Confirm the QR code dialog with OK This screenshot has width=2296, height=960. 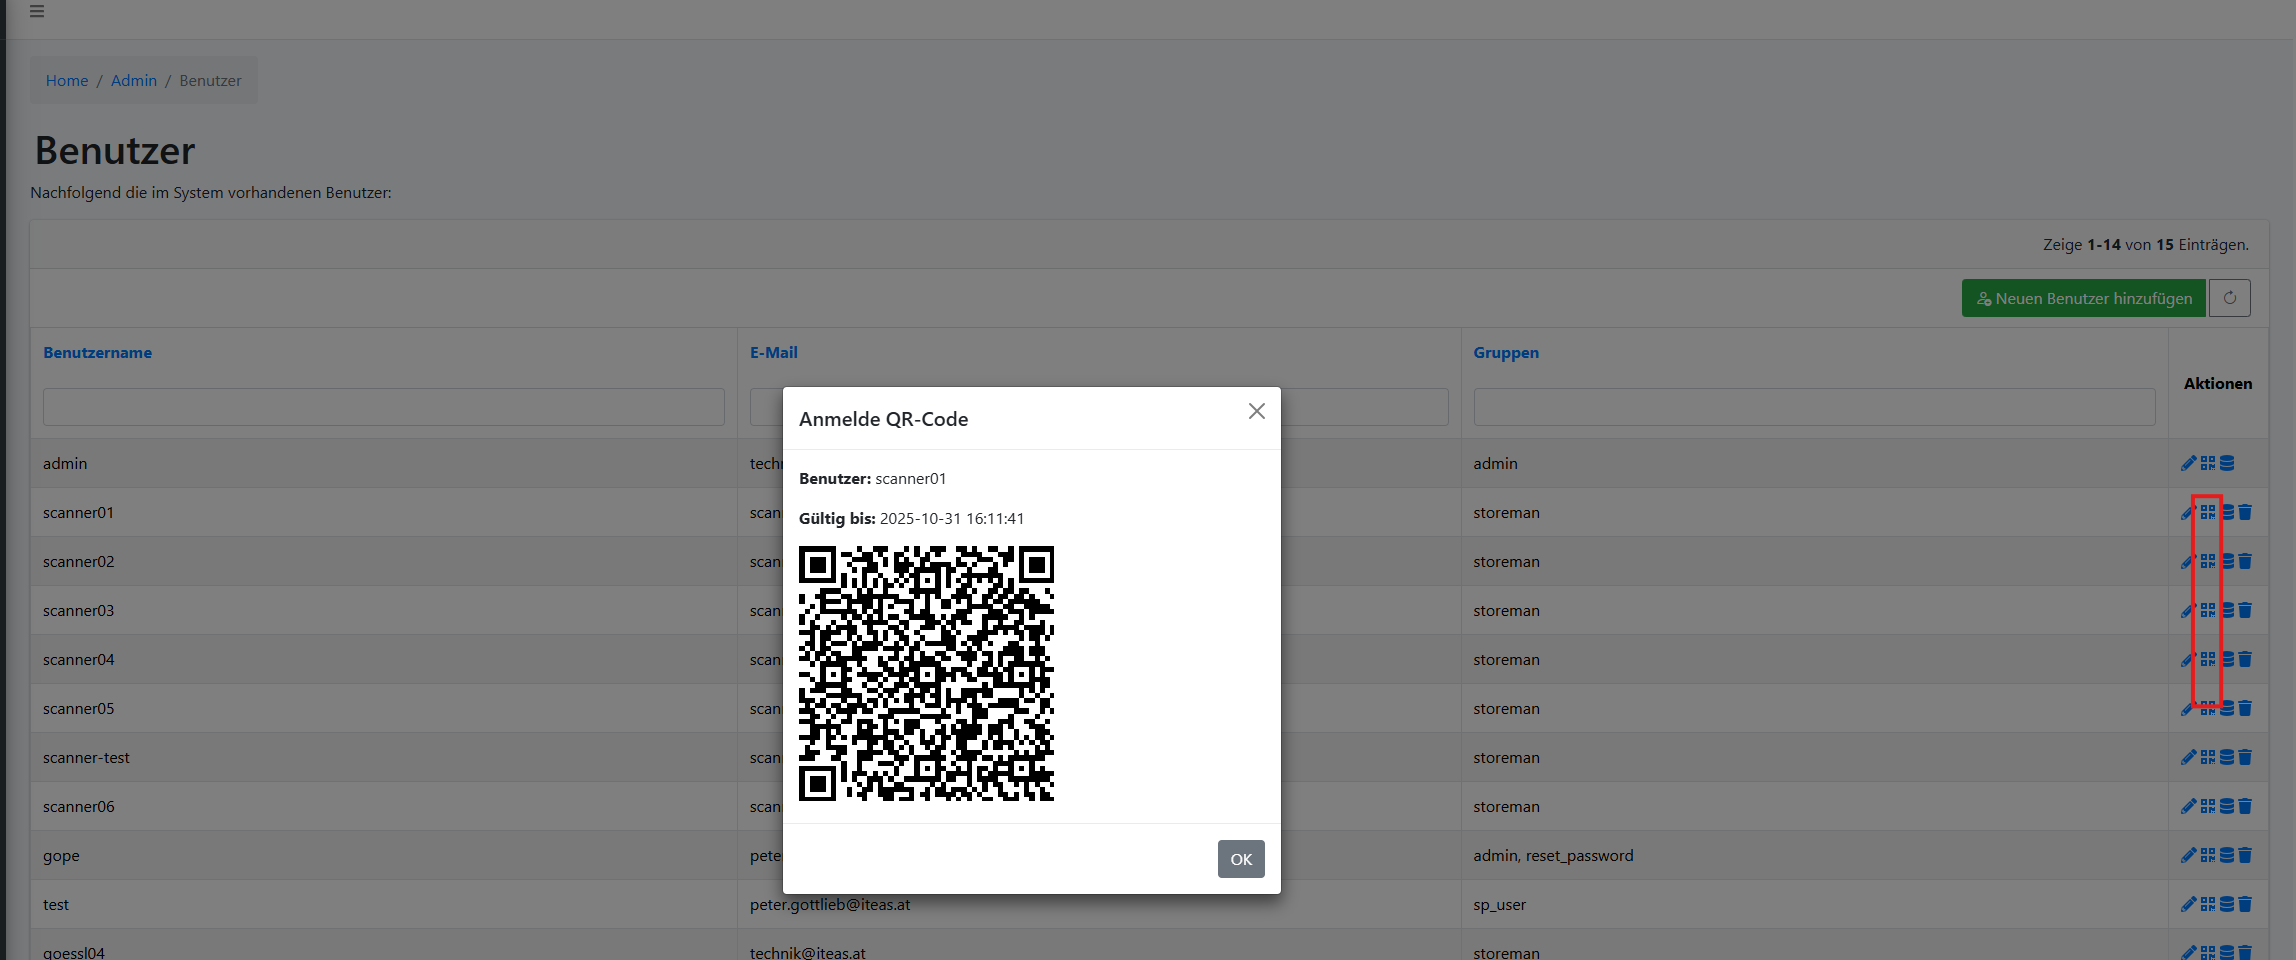click(1240, 858)
